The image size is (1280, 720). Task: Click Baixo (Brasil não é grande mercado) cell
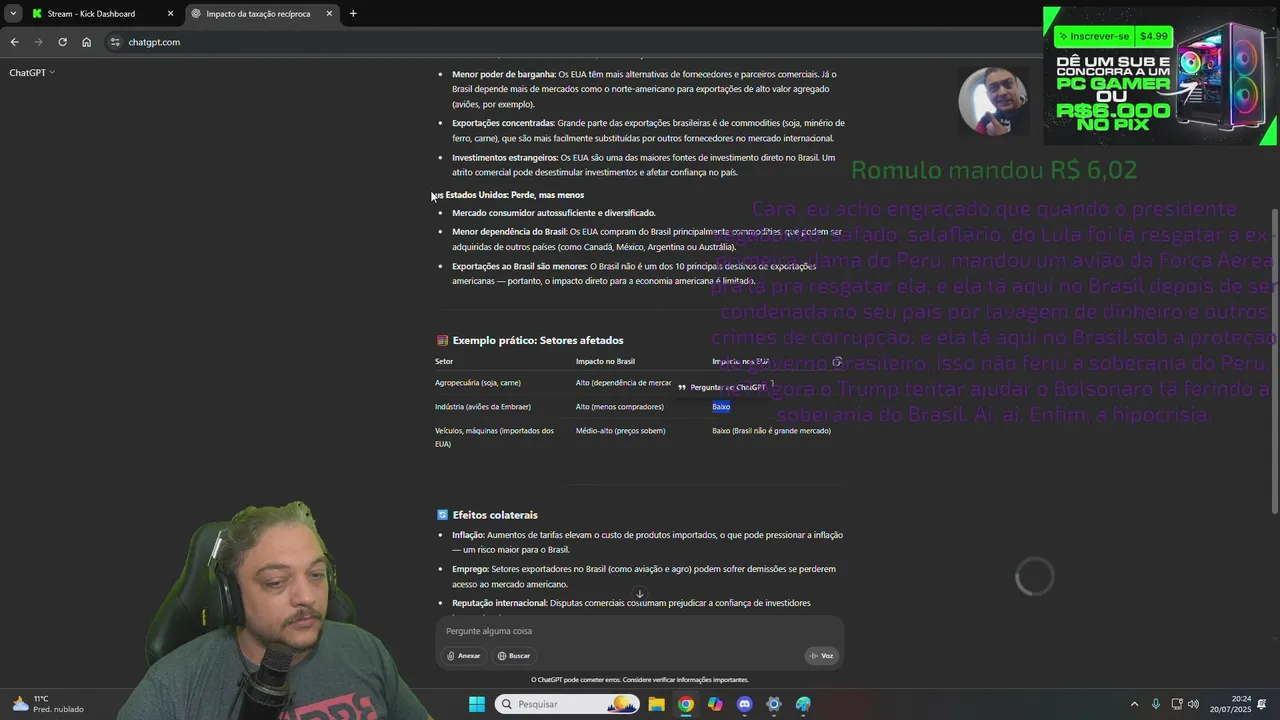pyautogui.click(x=771, y=431)
